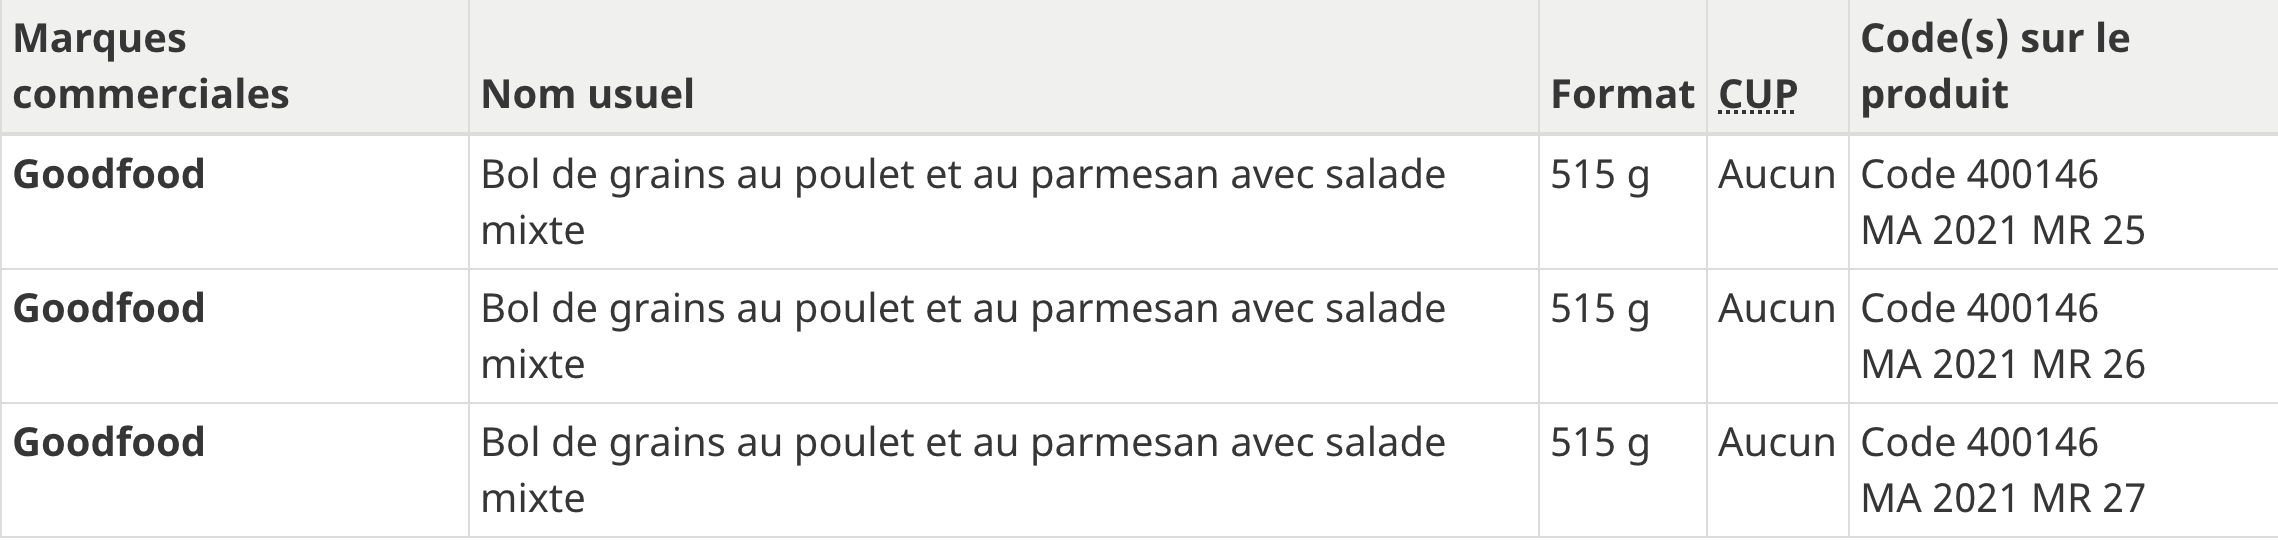Click code MA 2021 MR 27
2278x542 pixels.
[2003, 499]
